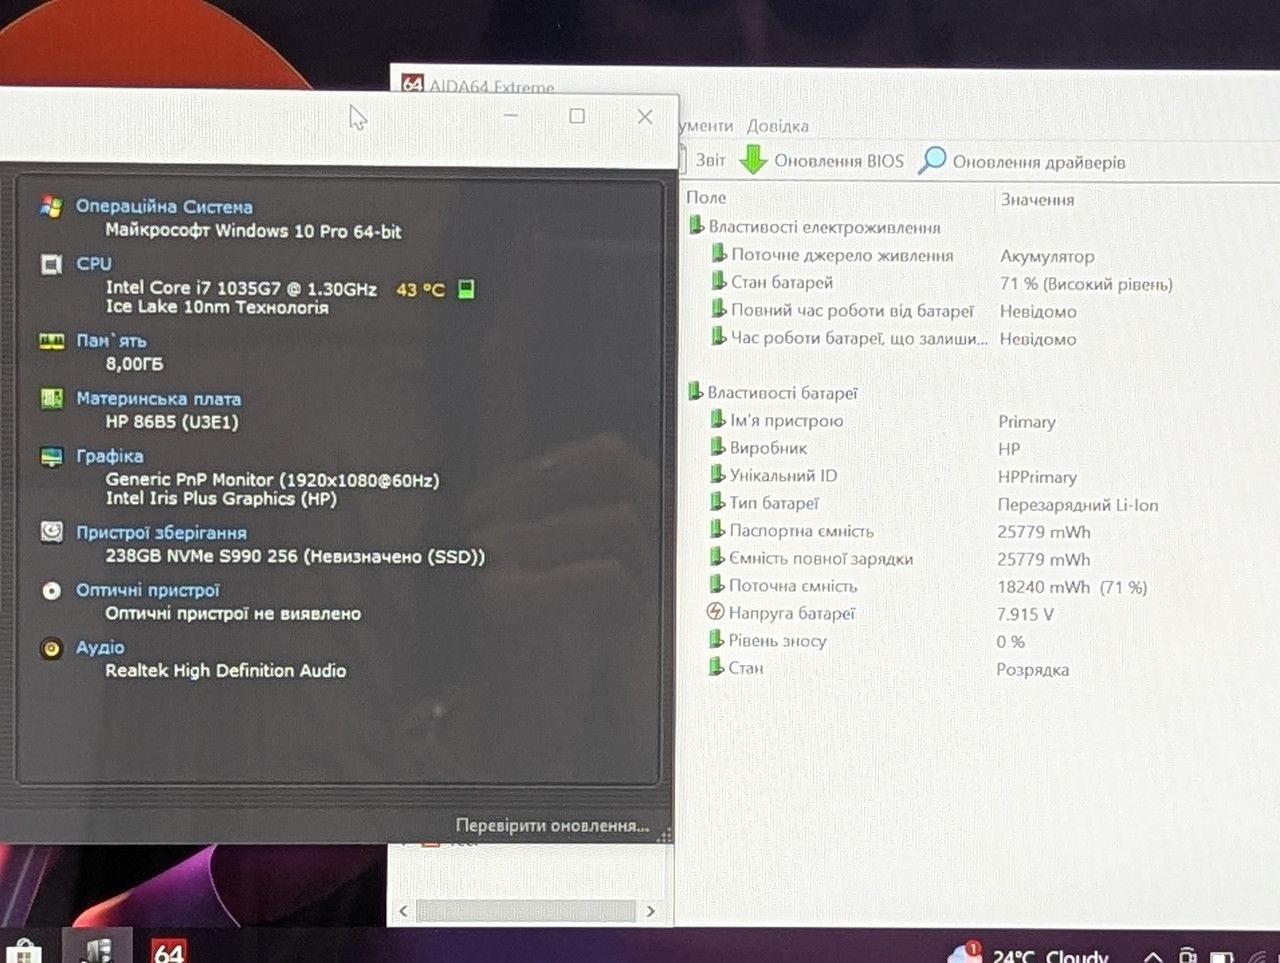Open the CPU section link in Speccy
The image size is (1280, 963).
(x=94, y=264)
